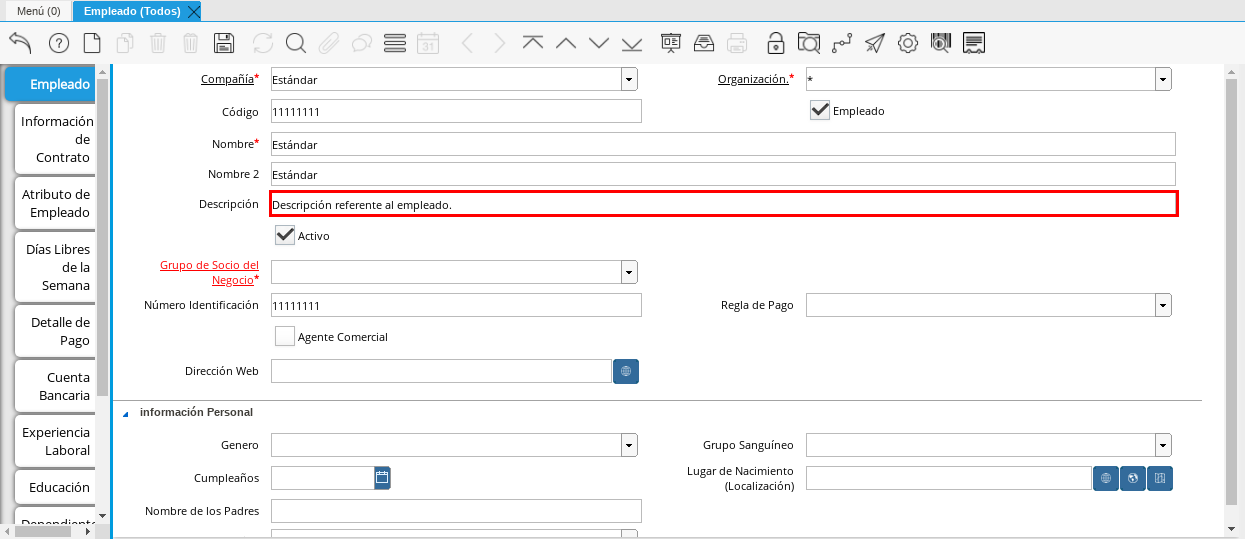Toggle the Empleado checkbox
1245x539 pixels.
coord(820,110)
